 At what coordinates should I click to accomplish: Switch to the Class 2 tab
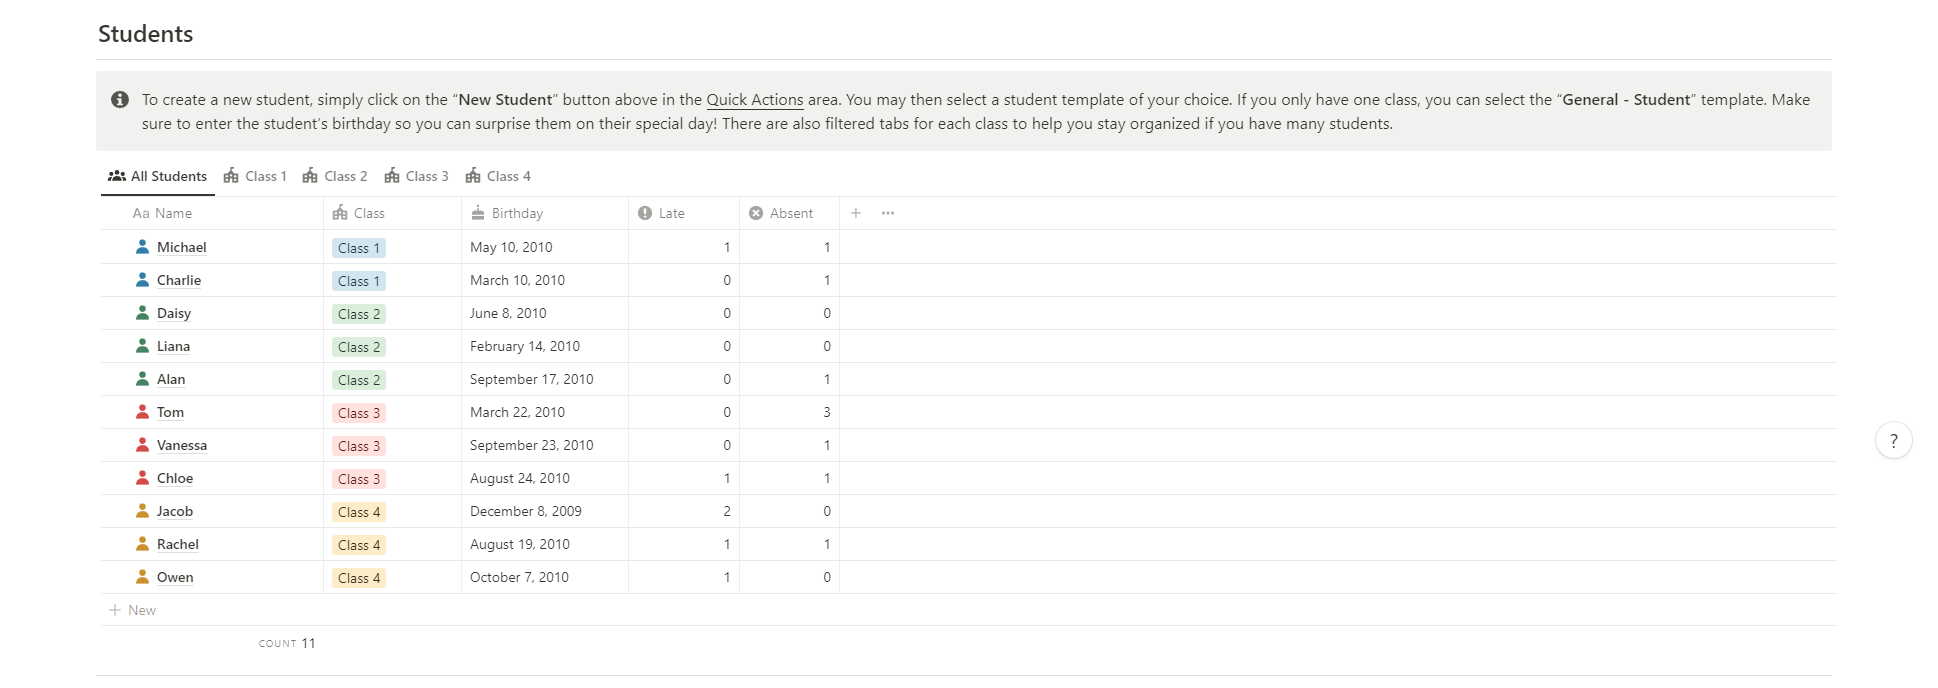point(346,175)
